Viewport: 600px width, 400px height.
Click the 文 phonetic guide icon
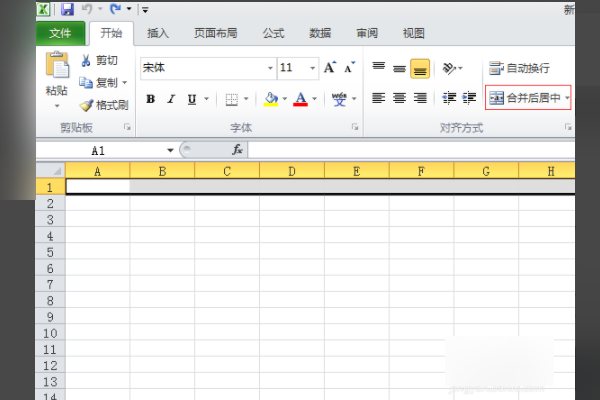click(x=339, y=99)
